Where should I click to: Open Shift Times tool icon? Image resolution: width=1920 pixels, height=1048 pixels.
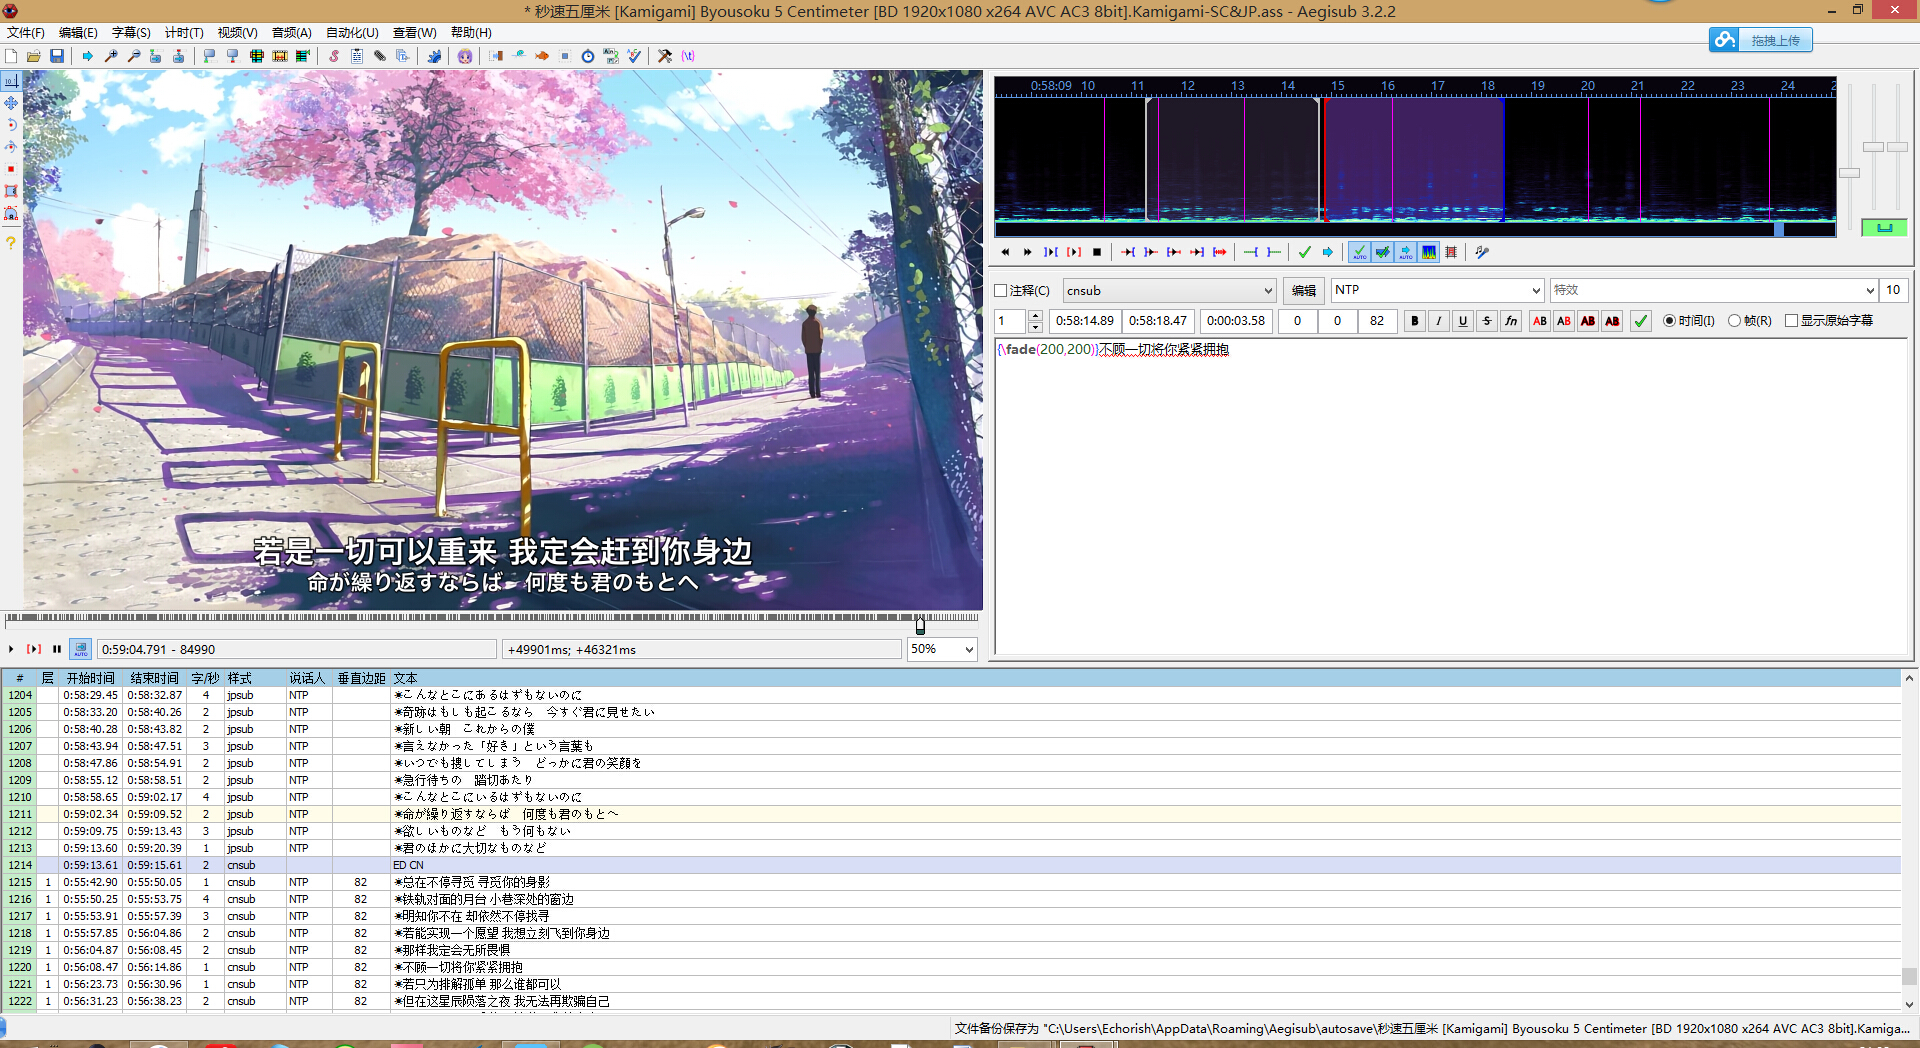(x=496, y=56)
